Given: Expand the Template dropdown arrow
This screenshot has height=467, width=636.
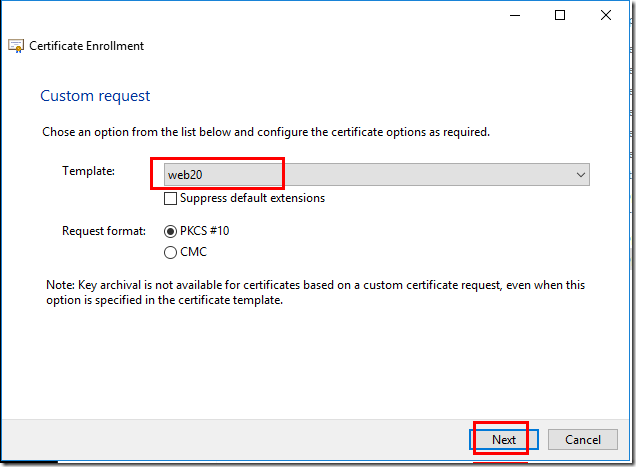Looking at the screenshot, I should click(x=581, y=174).
